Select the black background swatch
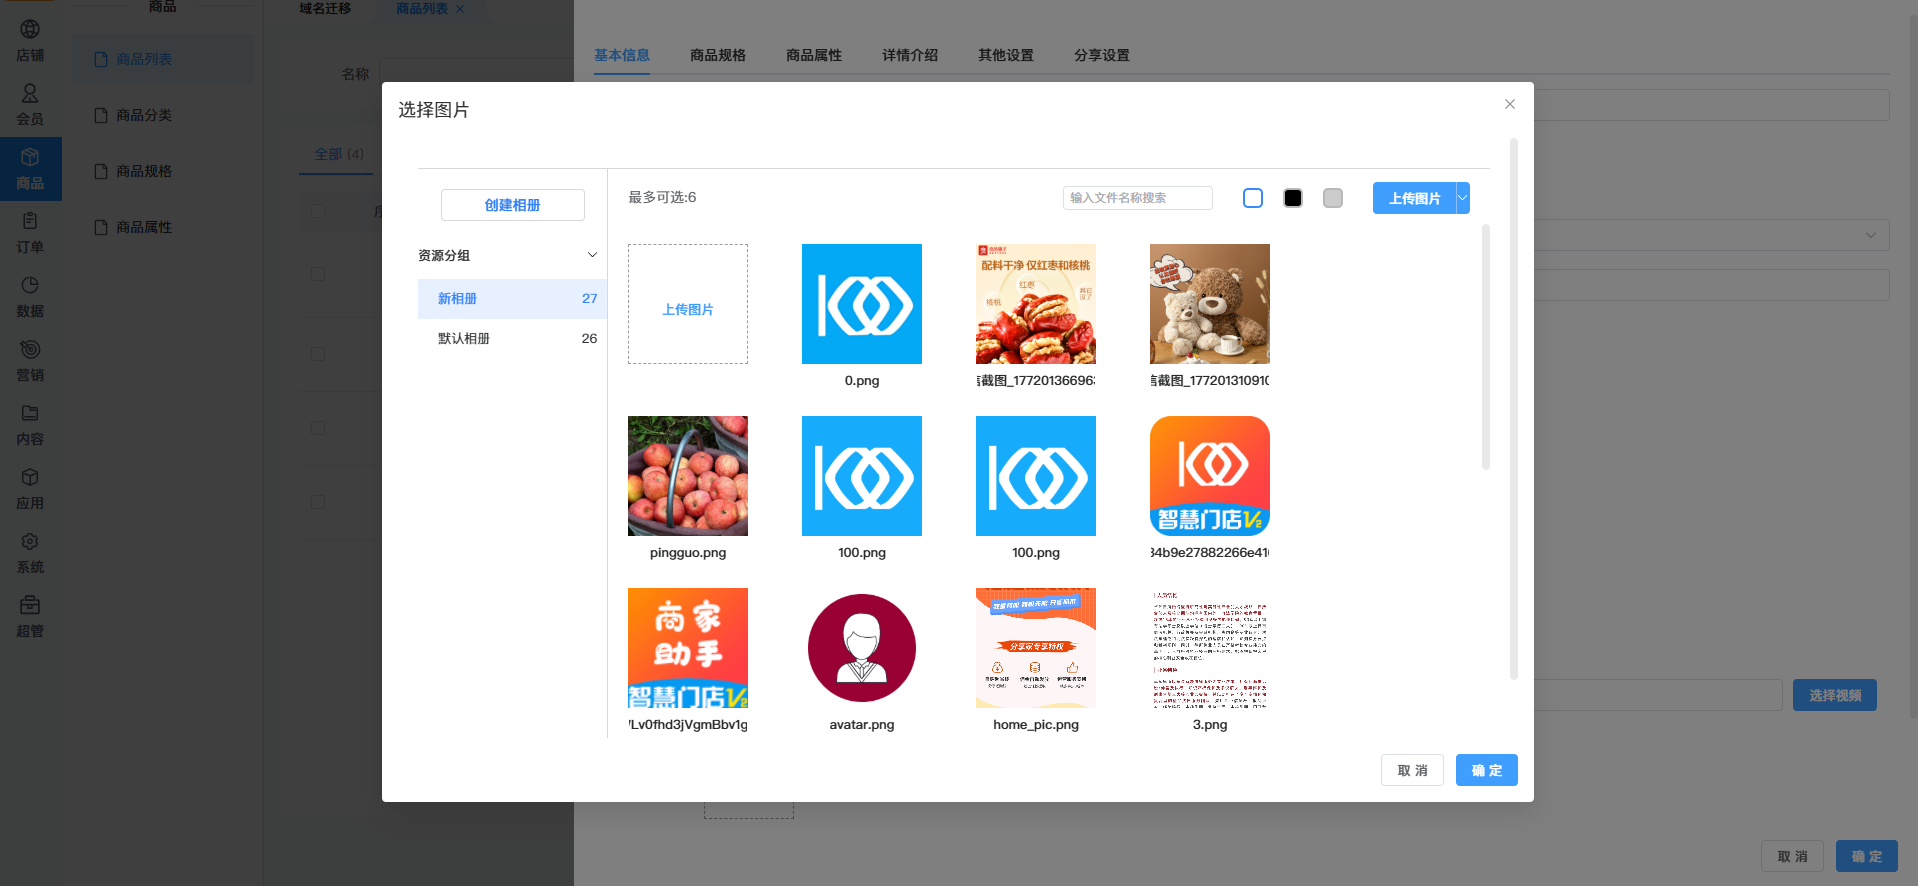The height and width of the screenshot is (886, 1918). 1293,198
